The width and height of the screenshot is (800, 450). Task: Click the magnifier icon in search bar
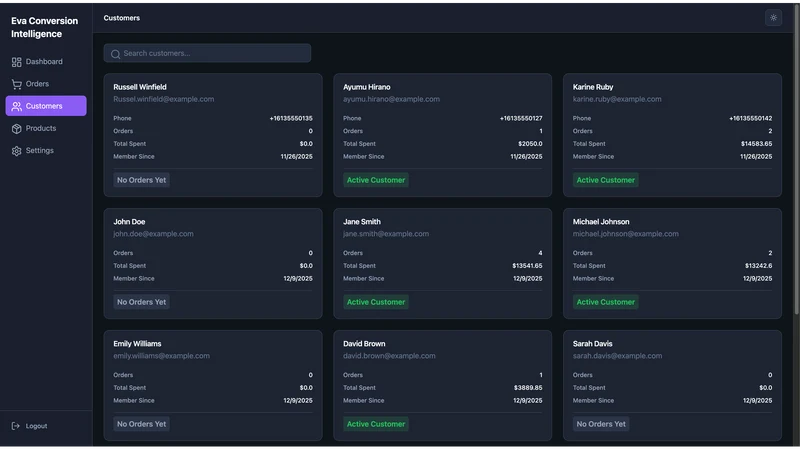[115, 54]
